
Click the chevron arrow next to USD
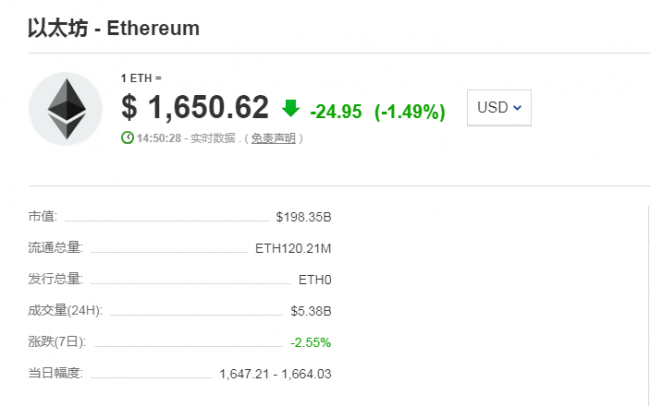[517, 108]
